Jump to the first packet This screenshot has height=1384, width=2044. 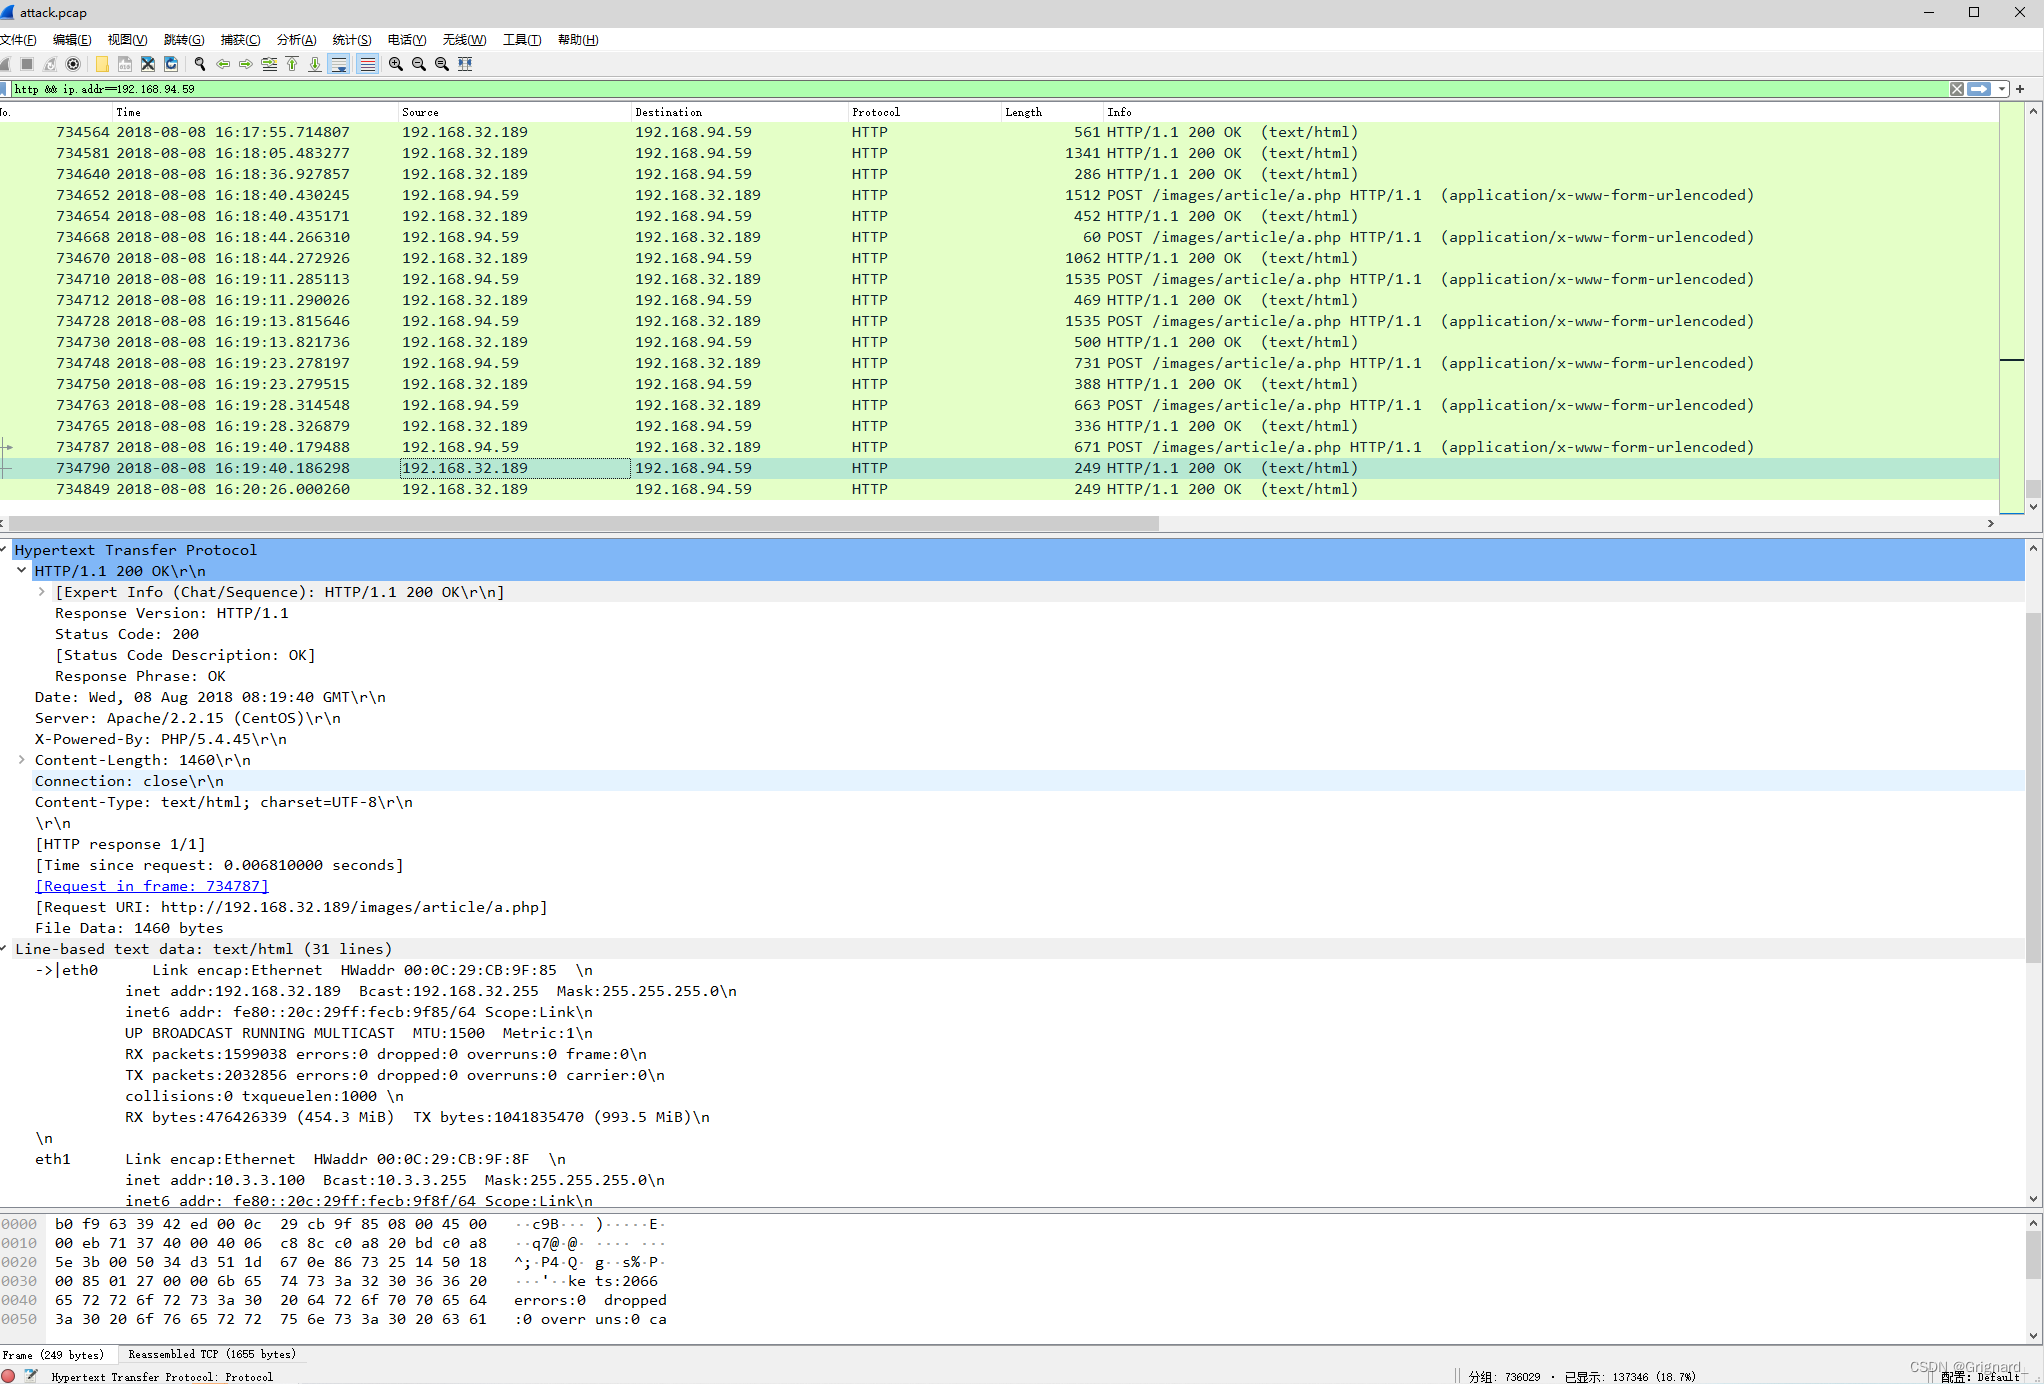292,64
